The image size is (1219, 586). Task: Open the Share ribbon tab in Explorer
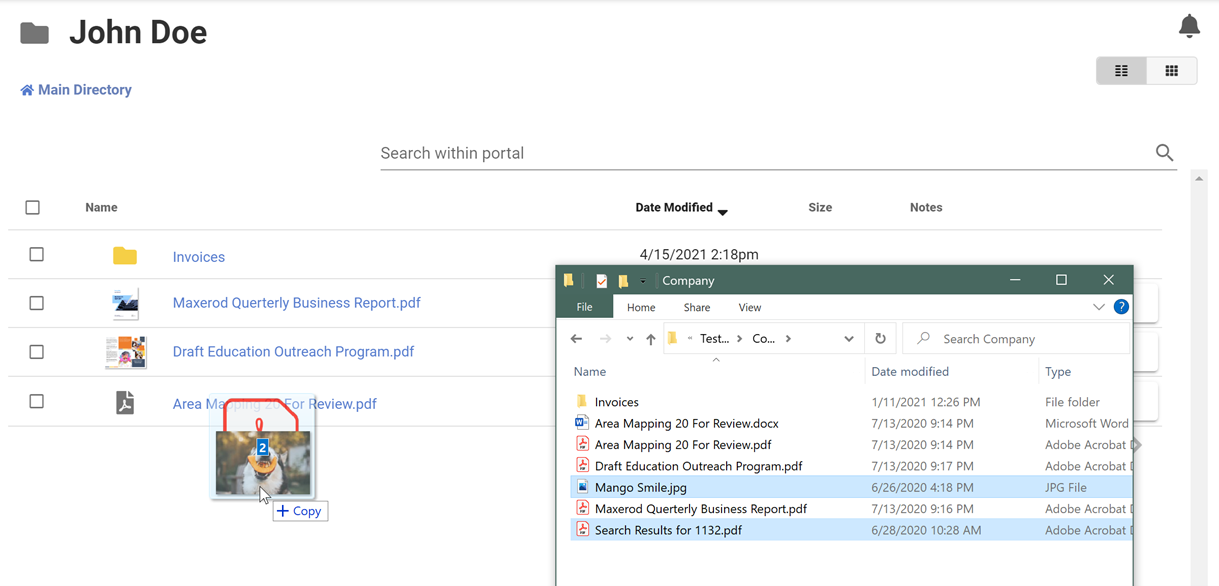697,307
